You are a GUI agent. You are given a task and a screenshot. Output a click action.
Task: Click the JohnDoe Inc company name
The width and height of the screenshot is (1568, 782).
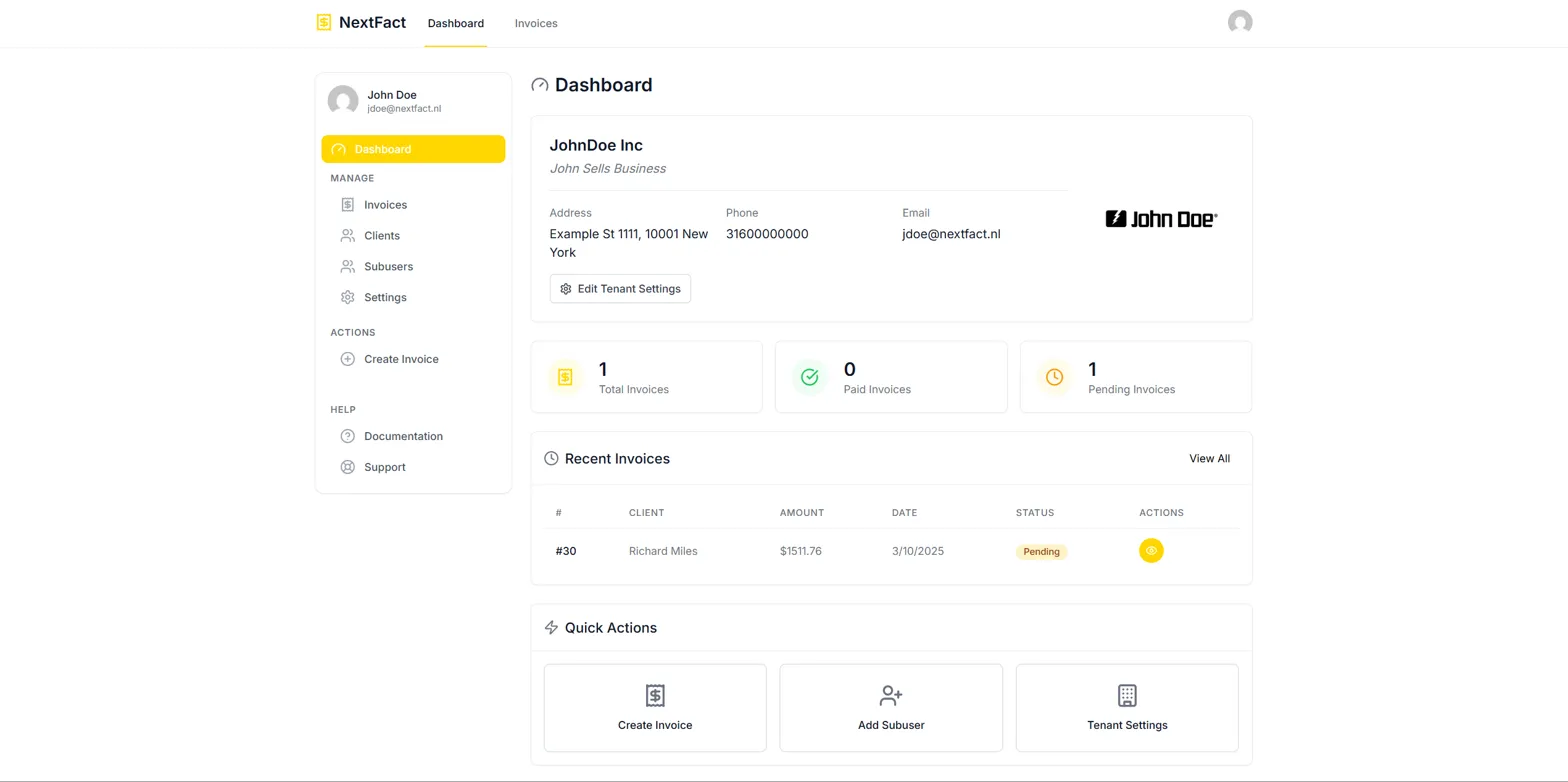tap(596, 146)
